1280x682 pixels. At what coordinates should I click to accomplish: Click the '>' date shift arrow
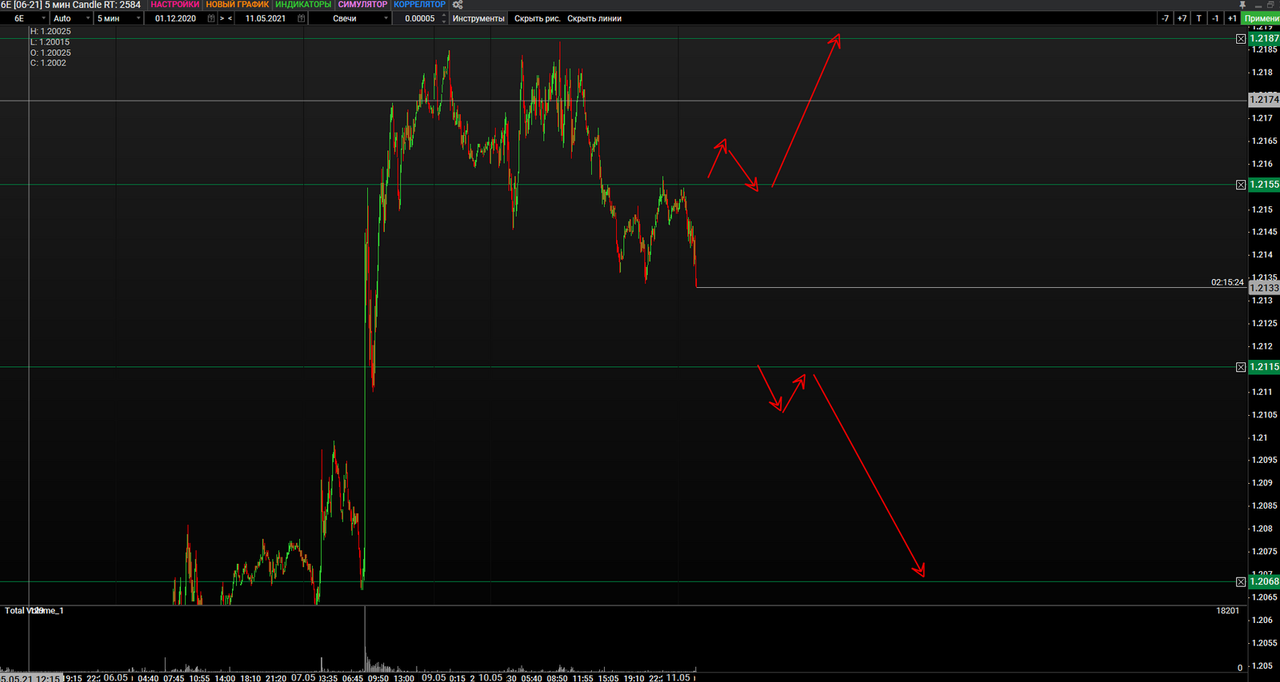222,18
